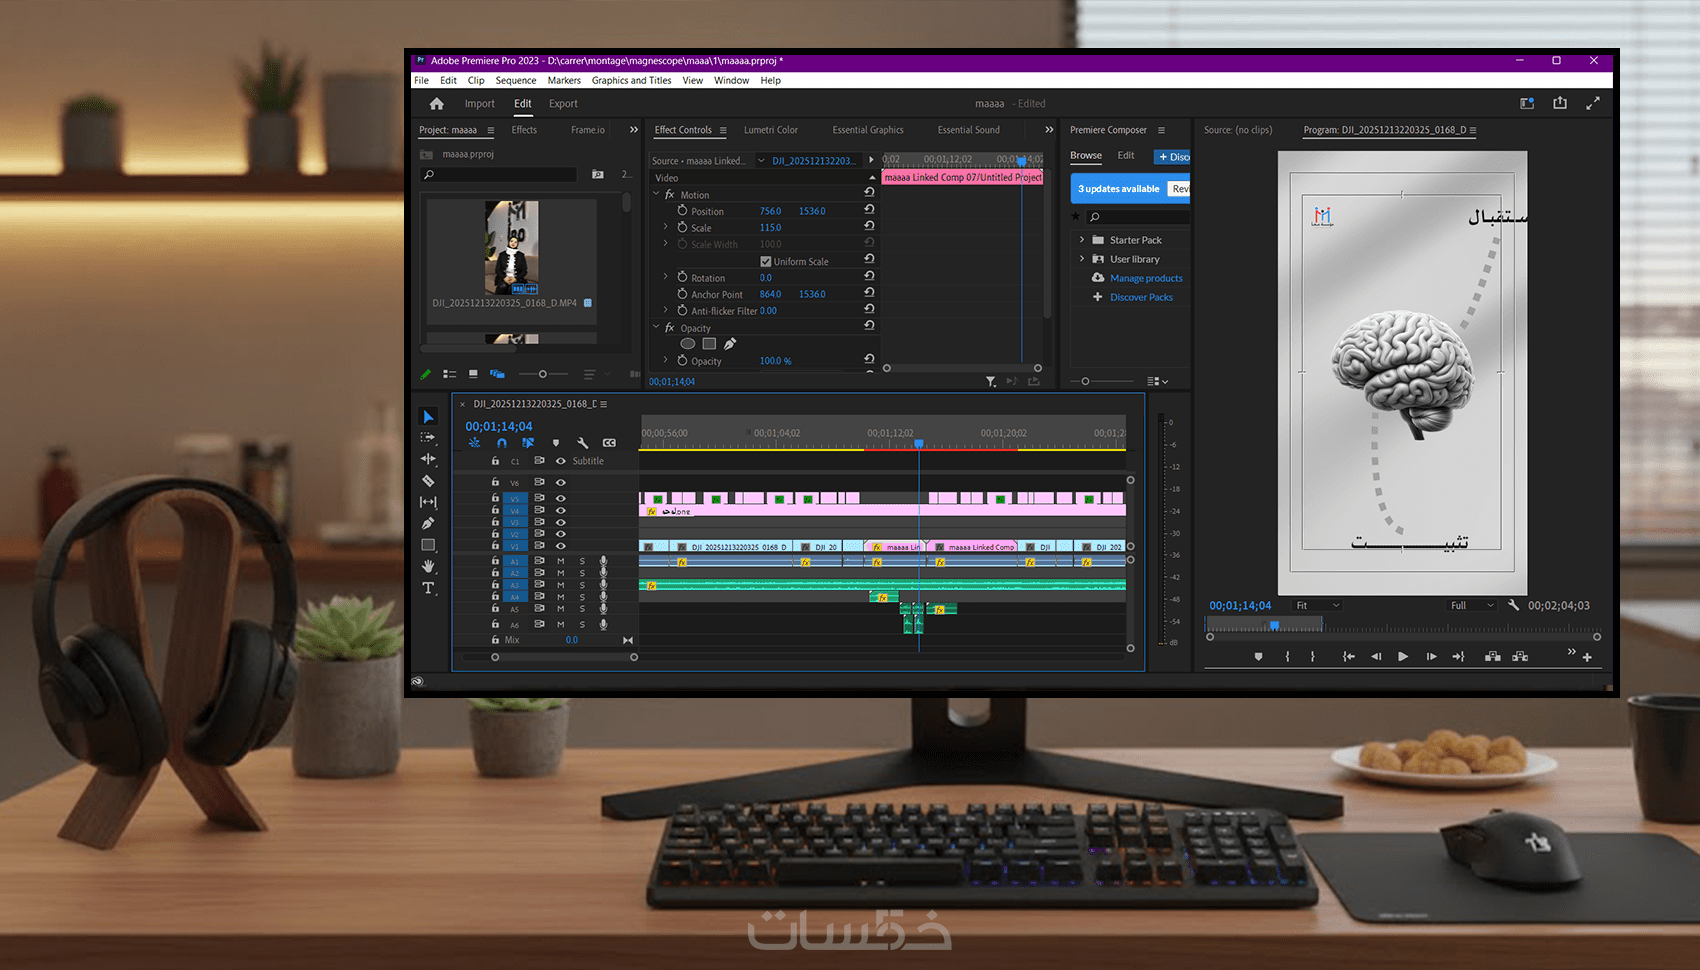The height and width of the screenshot is (970, 1700).
Task: Open Program monitor settings wrench
Action: (1513, 605)
